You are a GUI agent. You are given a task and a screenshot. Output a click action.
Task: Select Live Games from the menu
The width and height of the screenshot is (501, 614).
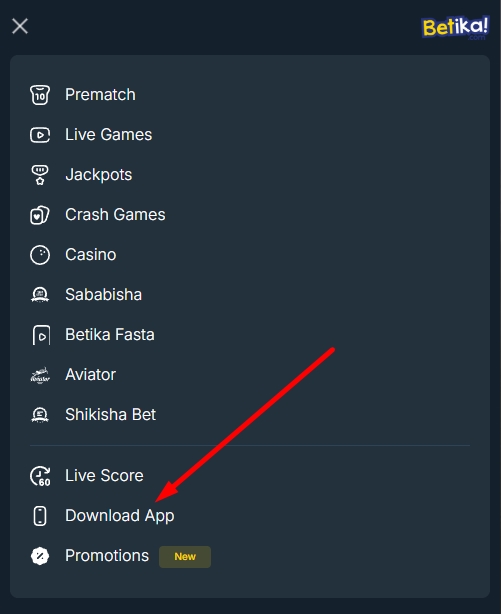109,135
